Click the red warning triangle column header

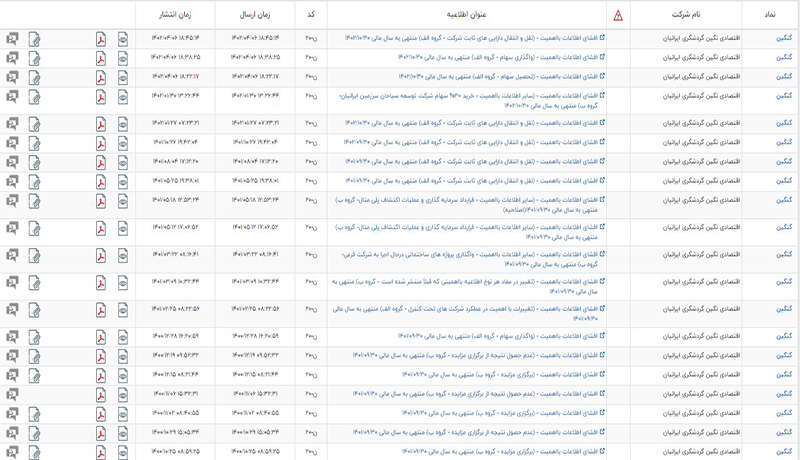tap(618, 15)
